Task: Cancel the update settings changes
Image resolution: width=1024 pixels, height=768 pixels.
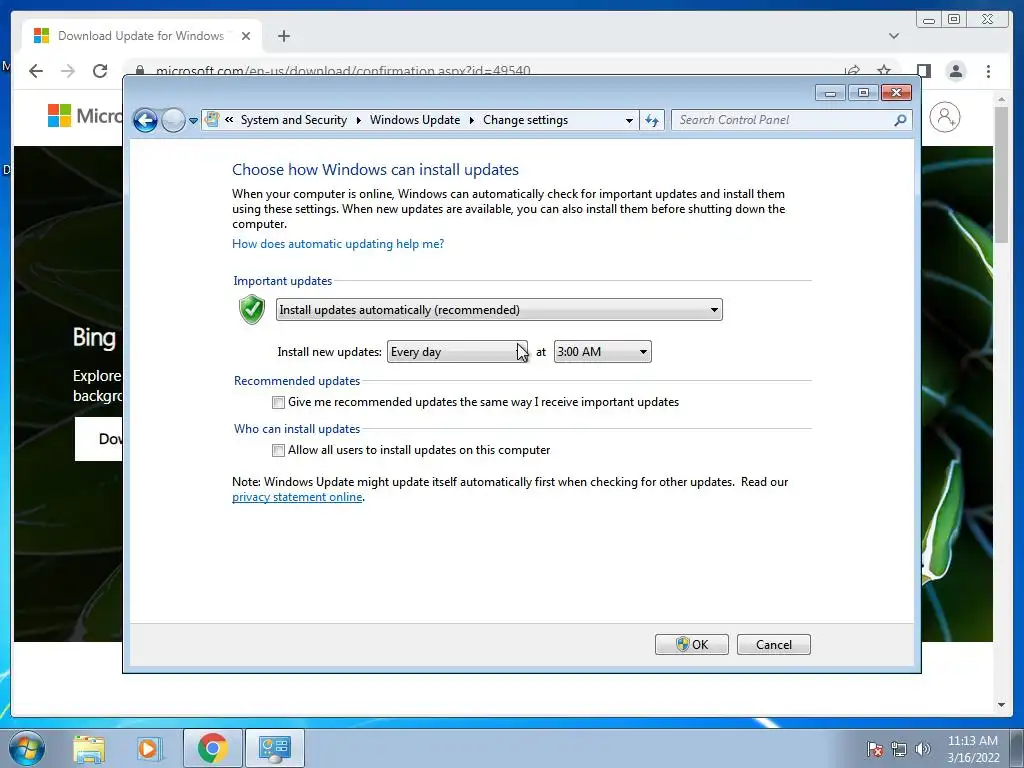Action: tap(774, 645)
